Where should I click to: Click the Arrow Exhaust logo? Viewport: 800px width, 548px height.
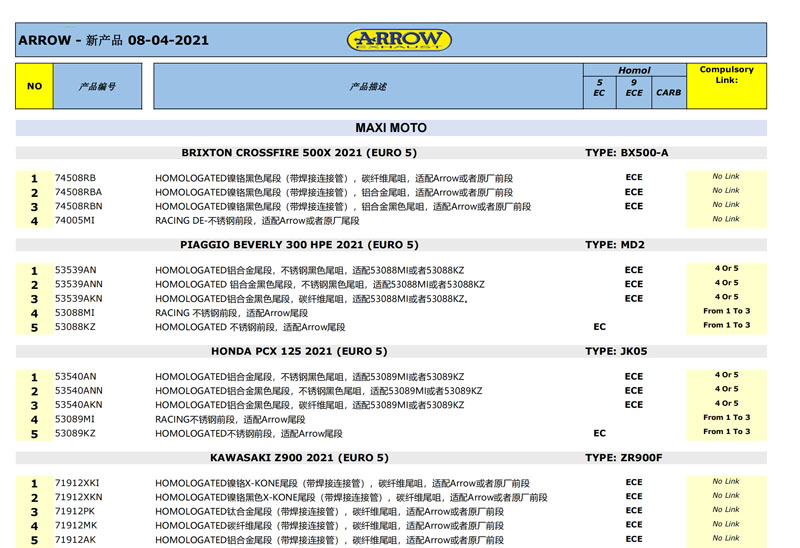[x=399, y=39]
